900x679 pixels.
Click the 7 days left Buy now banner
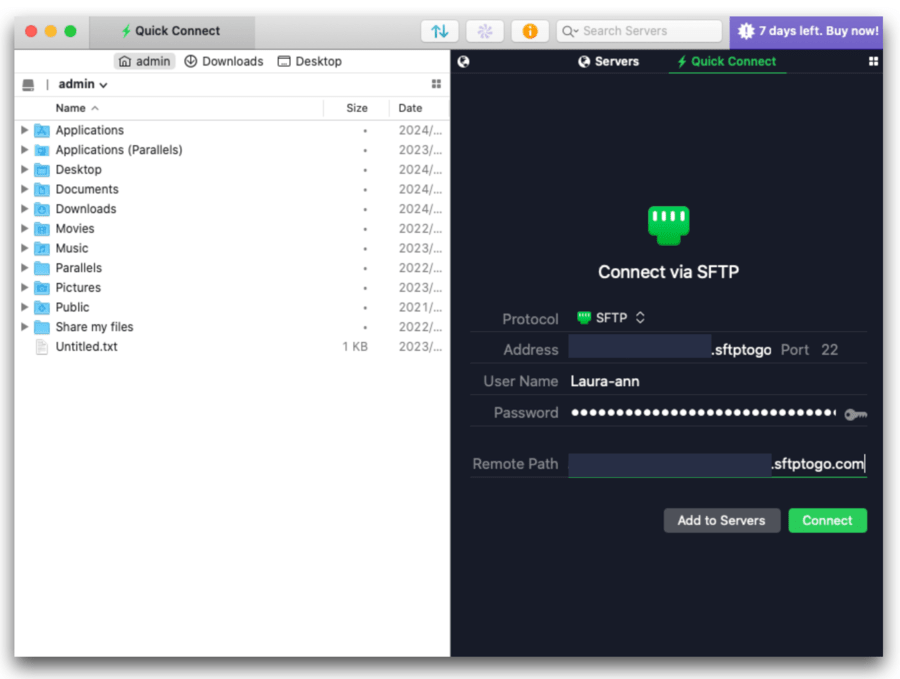click(808, 31)
